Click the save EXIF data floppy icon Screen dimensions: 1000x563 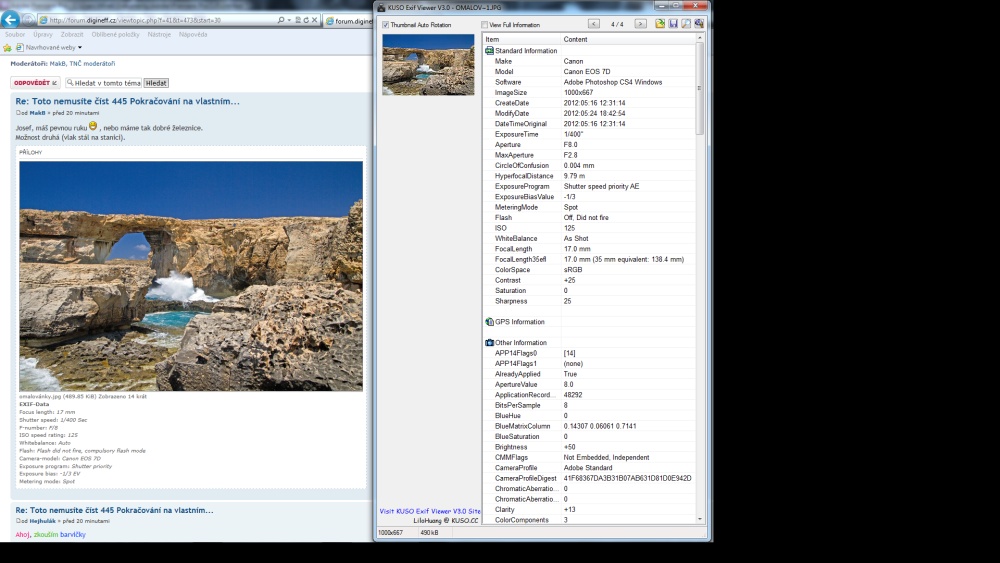click(x=673, y=24)
